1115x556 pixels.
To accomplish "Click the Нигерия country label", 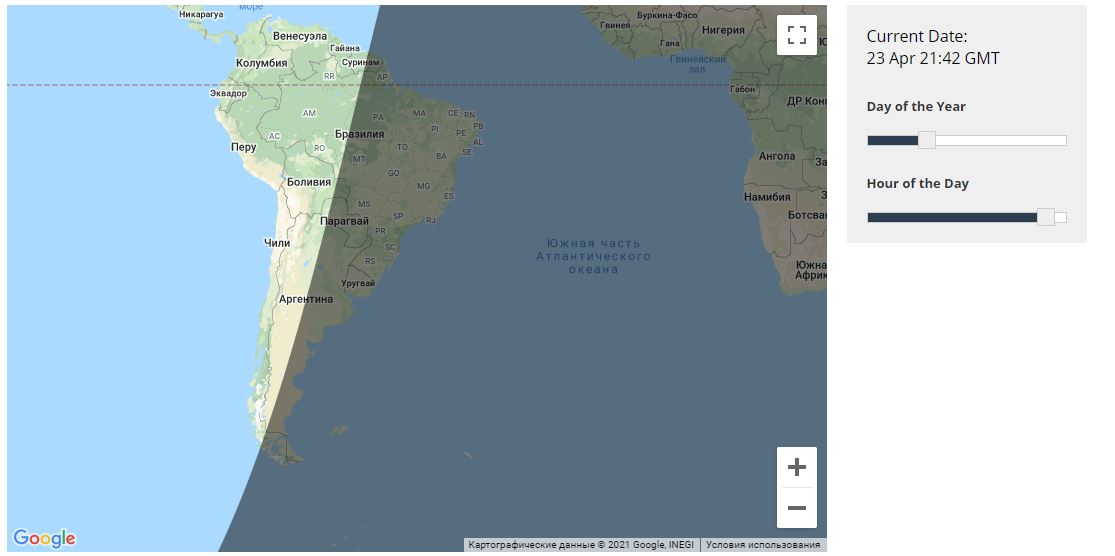I will click(723, 30).
